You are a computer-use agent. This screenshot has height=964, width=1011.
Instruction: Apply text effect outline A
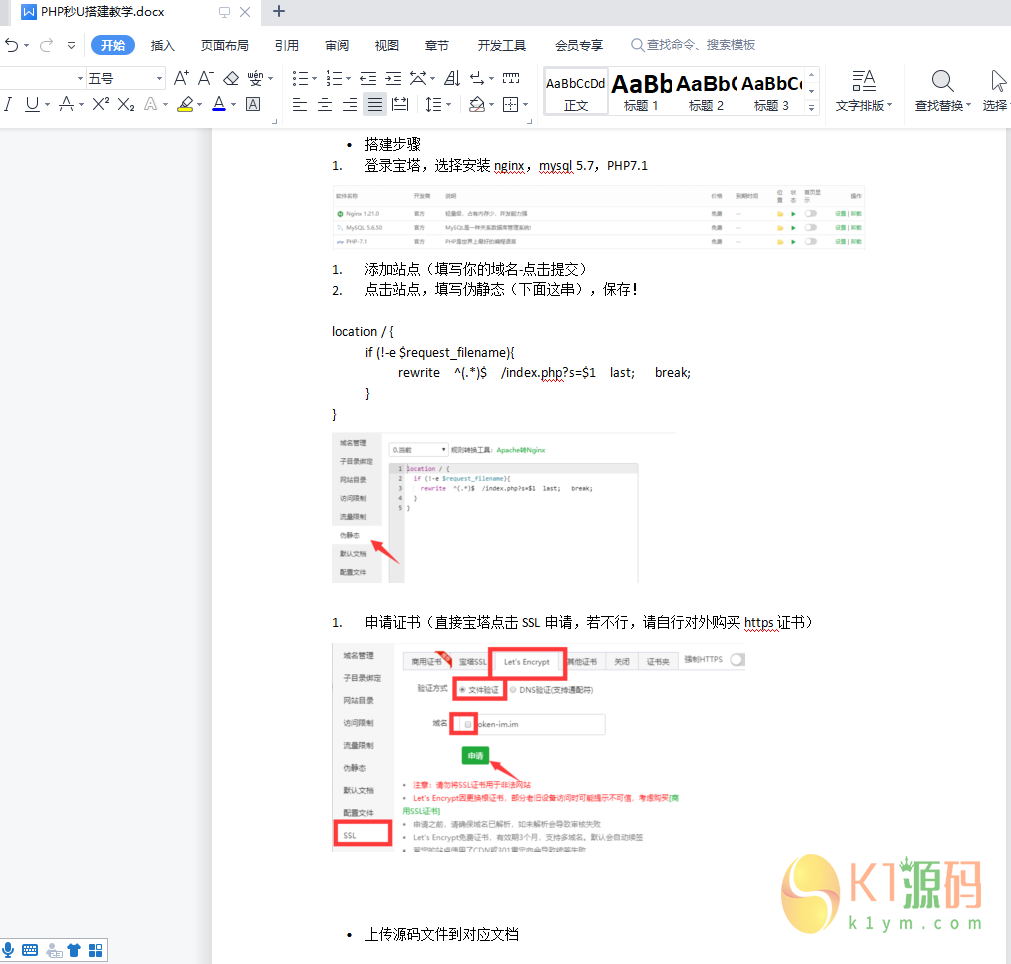pos(150,104)
